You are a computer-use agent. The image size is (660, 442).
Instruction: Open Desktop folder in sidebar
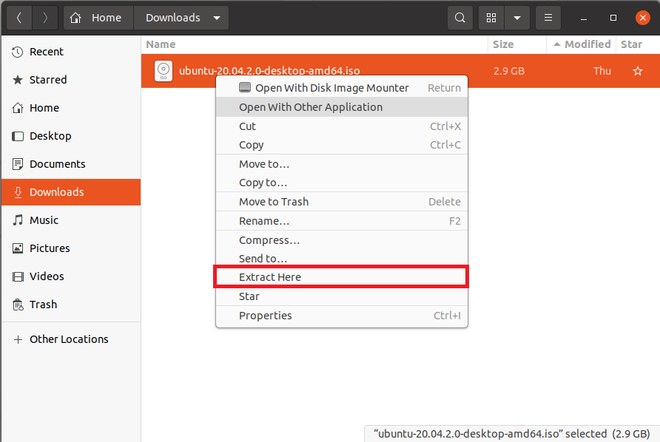(71, 136)
